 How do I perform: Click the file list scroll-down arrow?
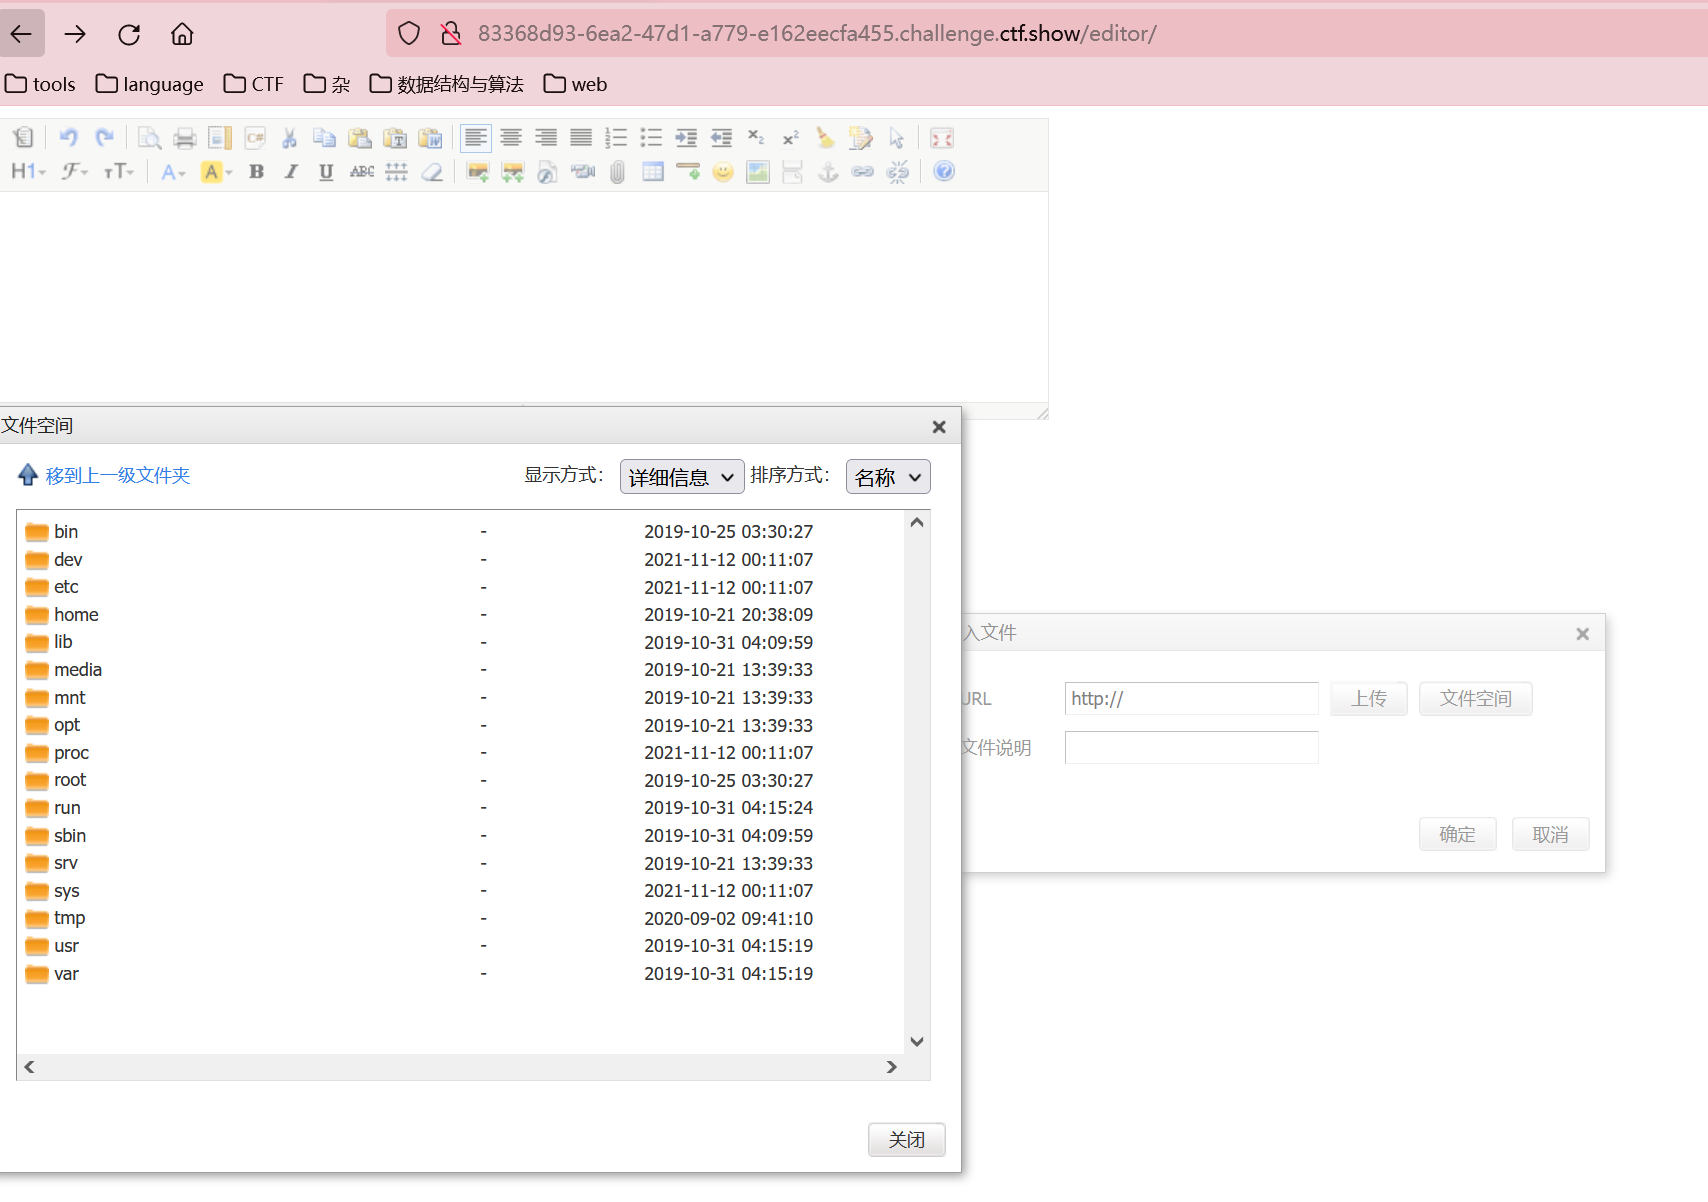916,1041
